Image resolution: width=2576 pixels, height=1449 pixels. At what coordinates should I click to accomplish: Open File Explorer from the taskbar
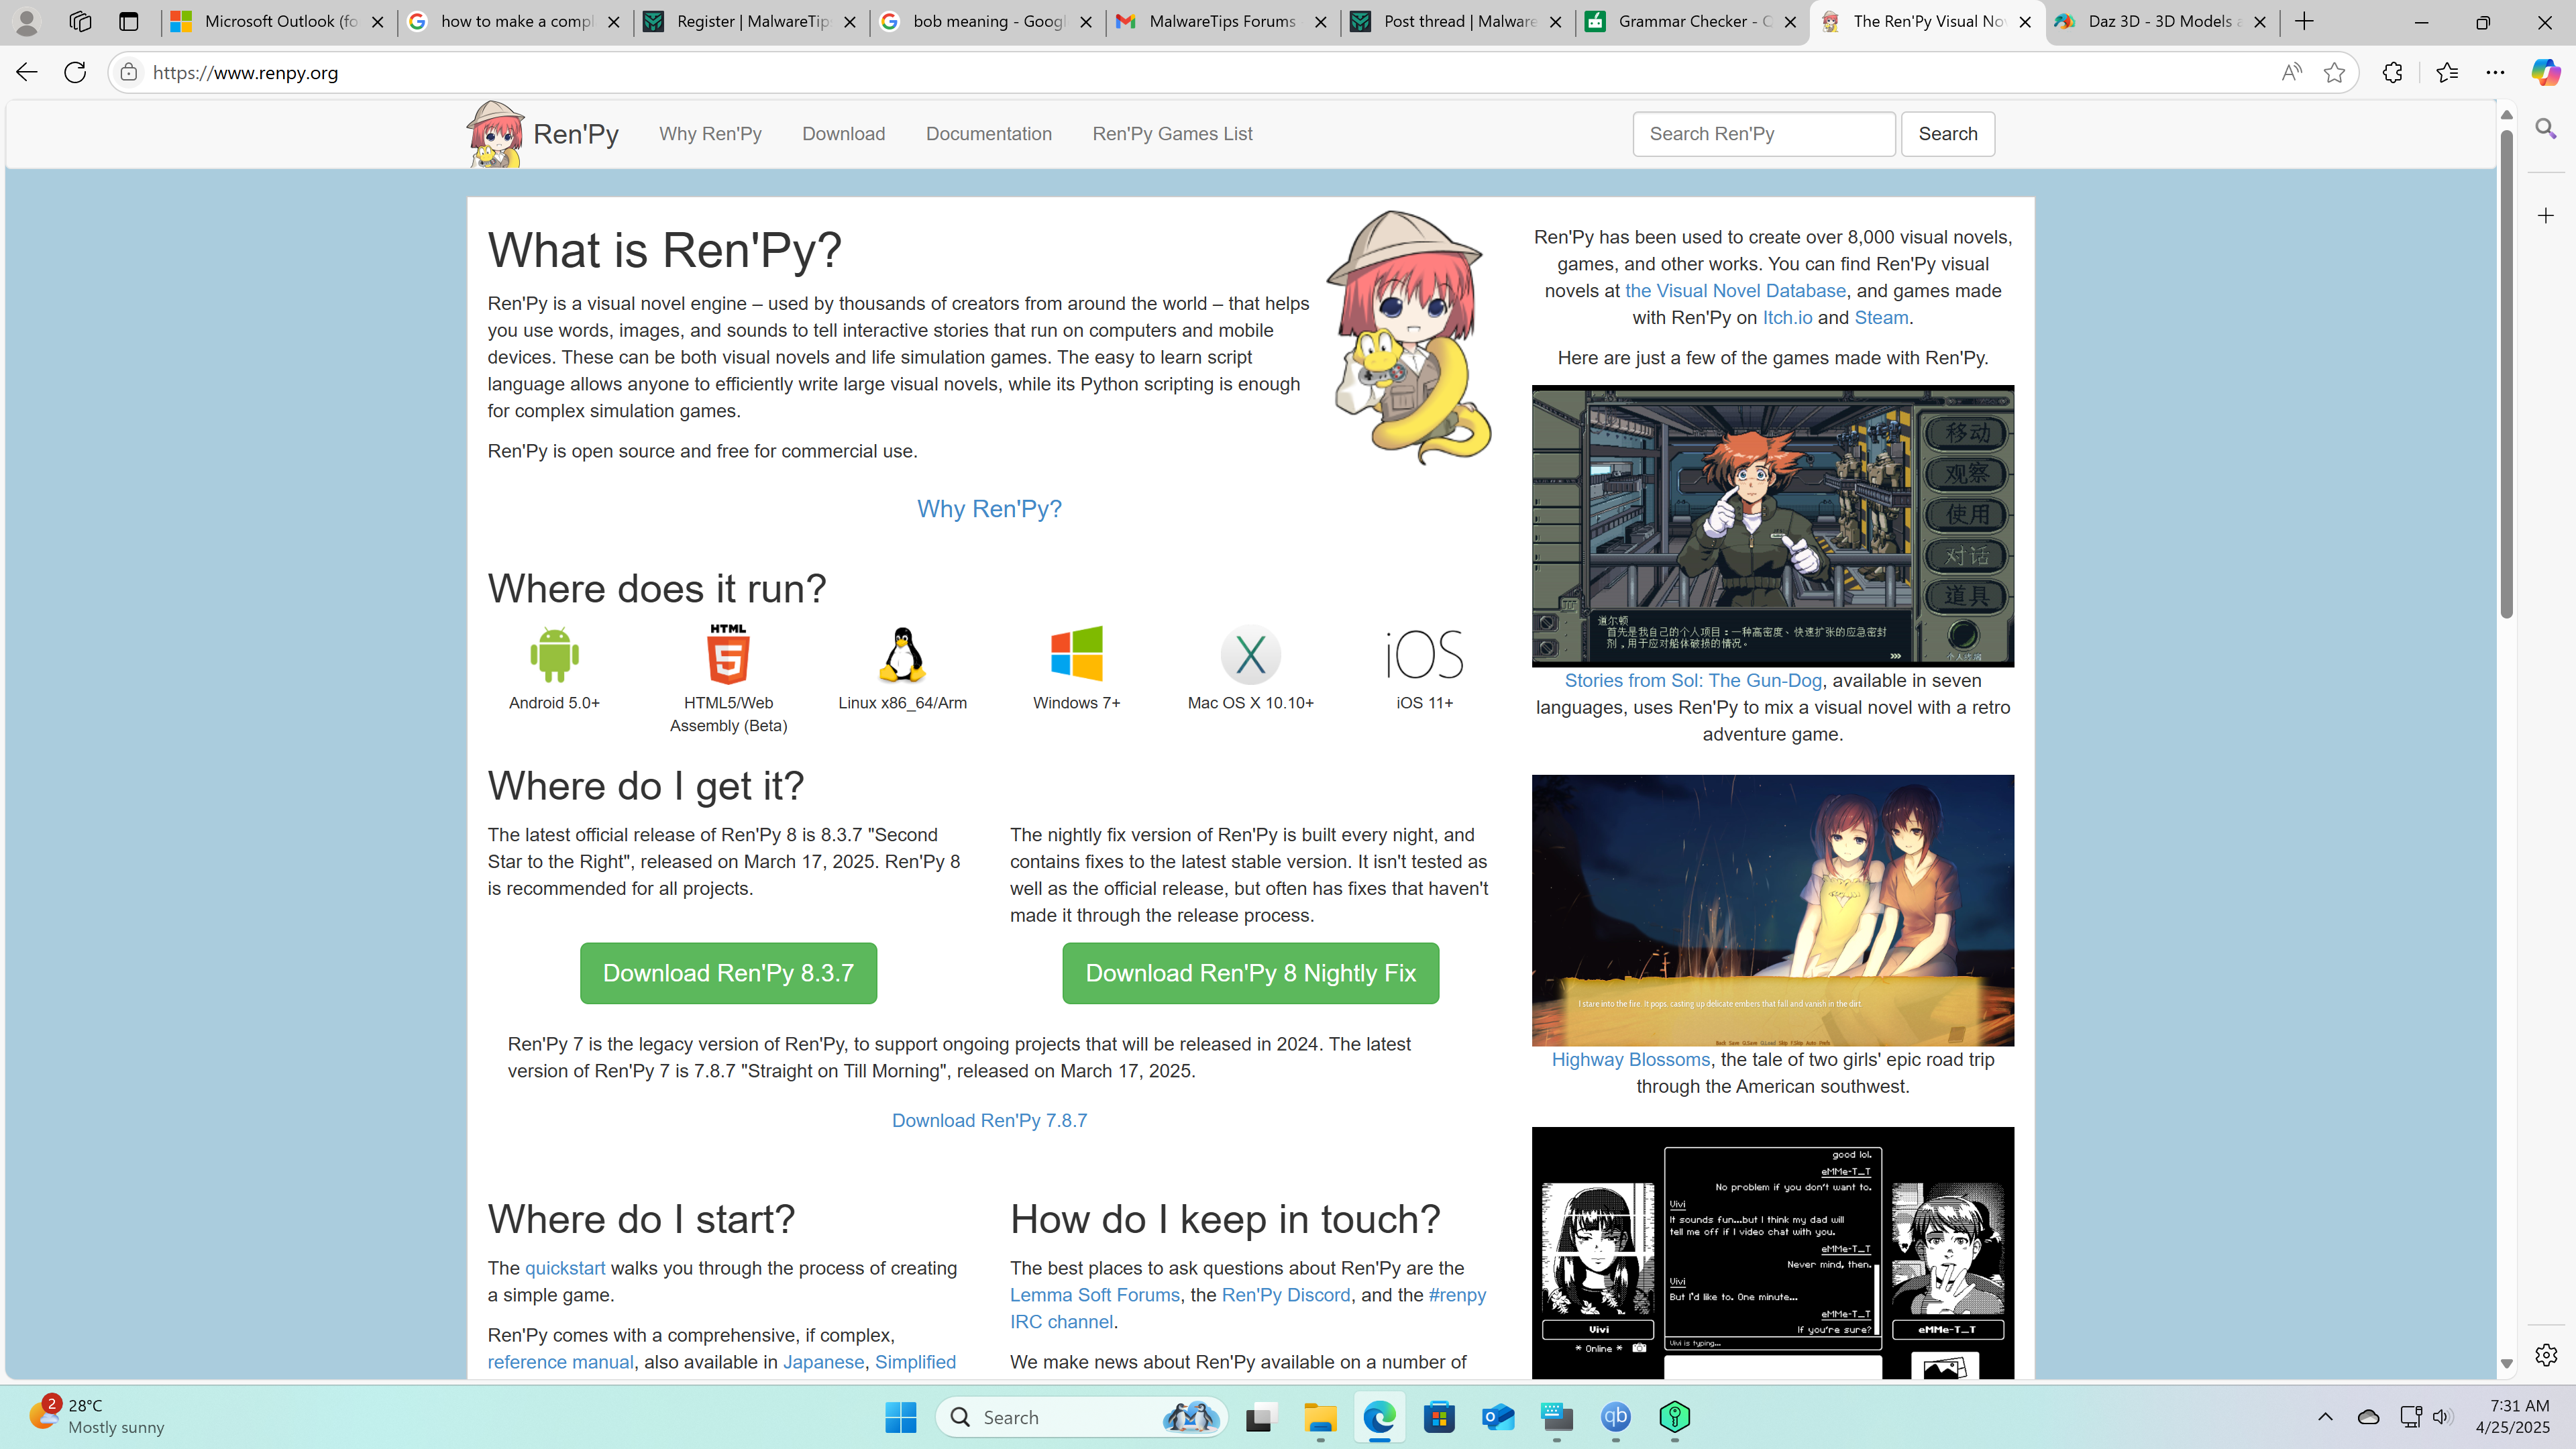1320,1417
